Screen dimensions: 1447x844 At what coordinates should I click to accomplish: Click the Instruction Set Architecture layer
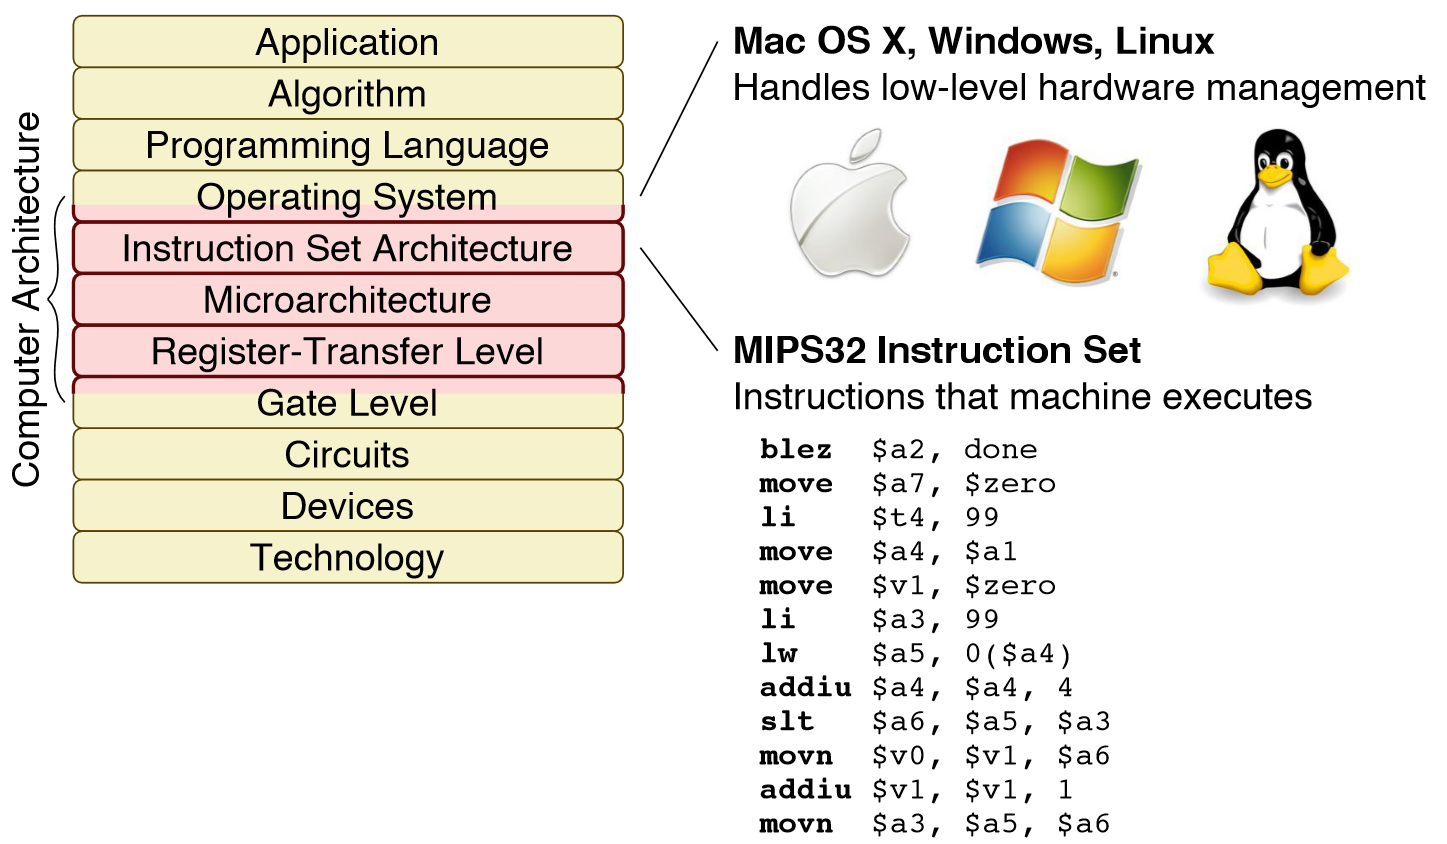(348, 248)
